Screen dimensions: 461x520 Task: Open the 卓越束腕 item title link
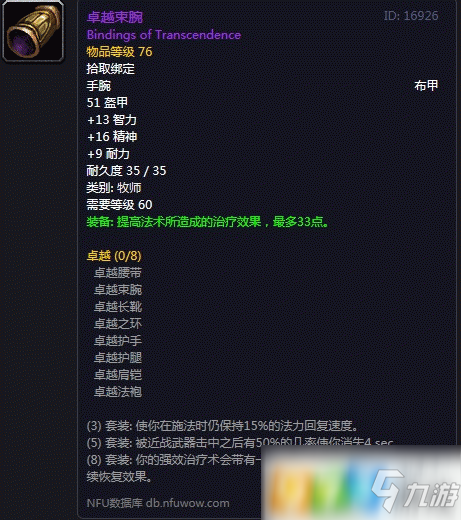point(115,17)
